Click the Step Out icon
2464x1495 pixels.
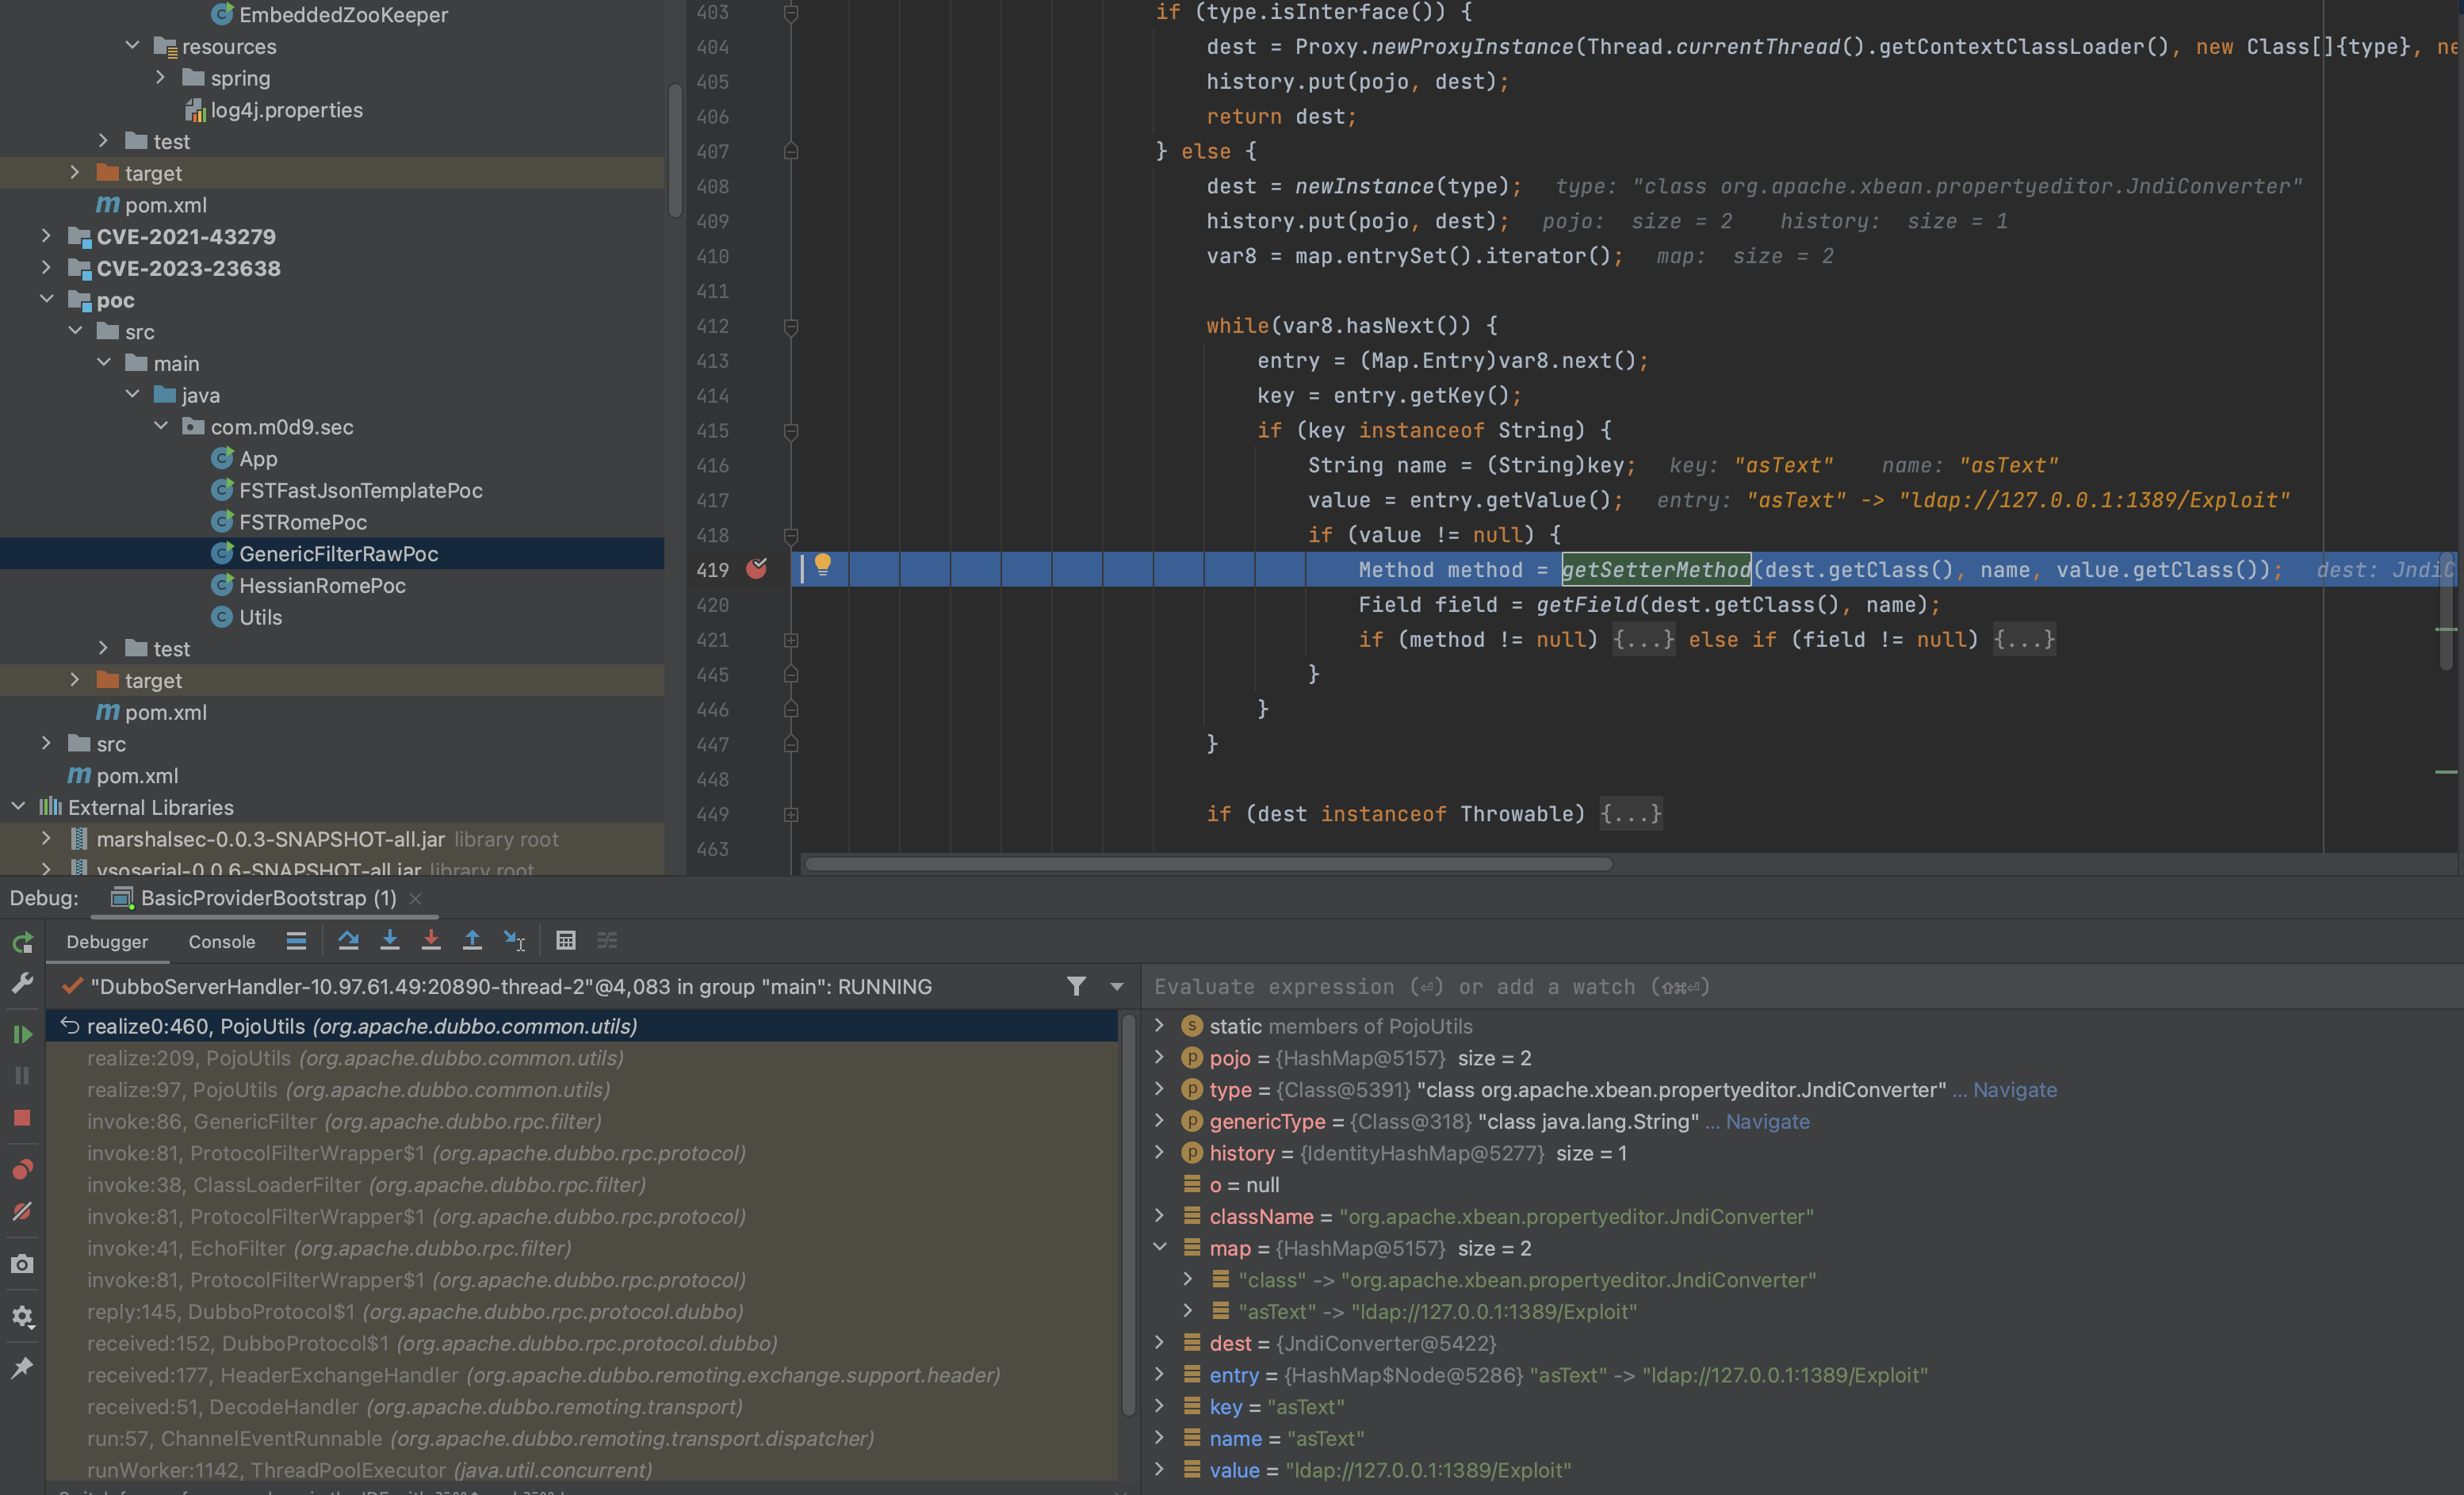[472, 940]
